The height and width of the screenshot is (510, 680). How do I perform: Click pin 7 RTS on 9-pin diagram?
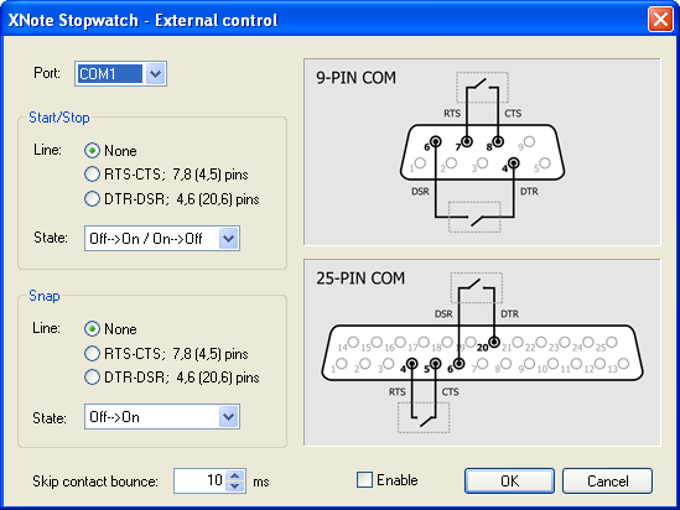point(467,141)
